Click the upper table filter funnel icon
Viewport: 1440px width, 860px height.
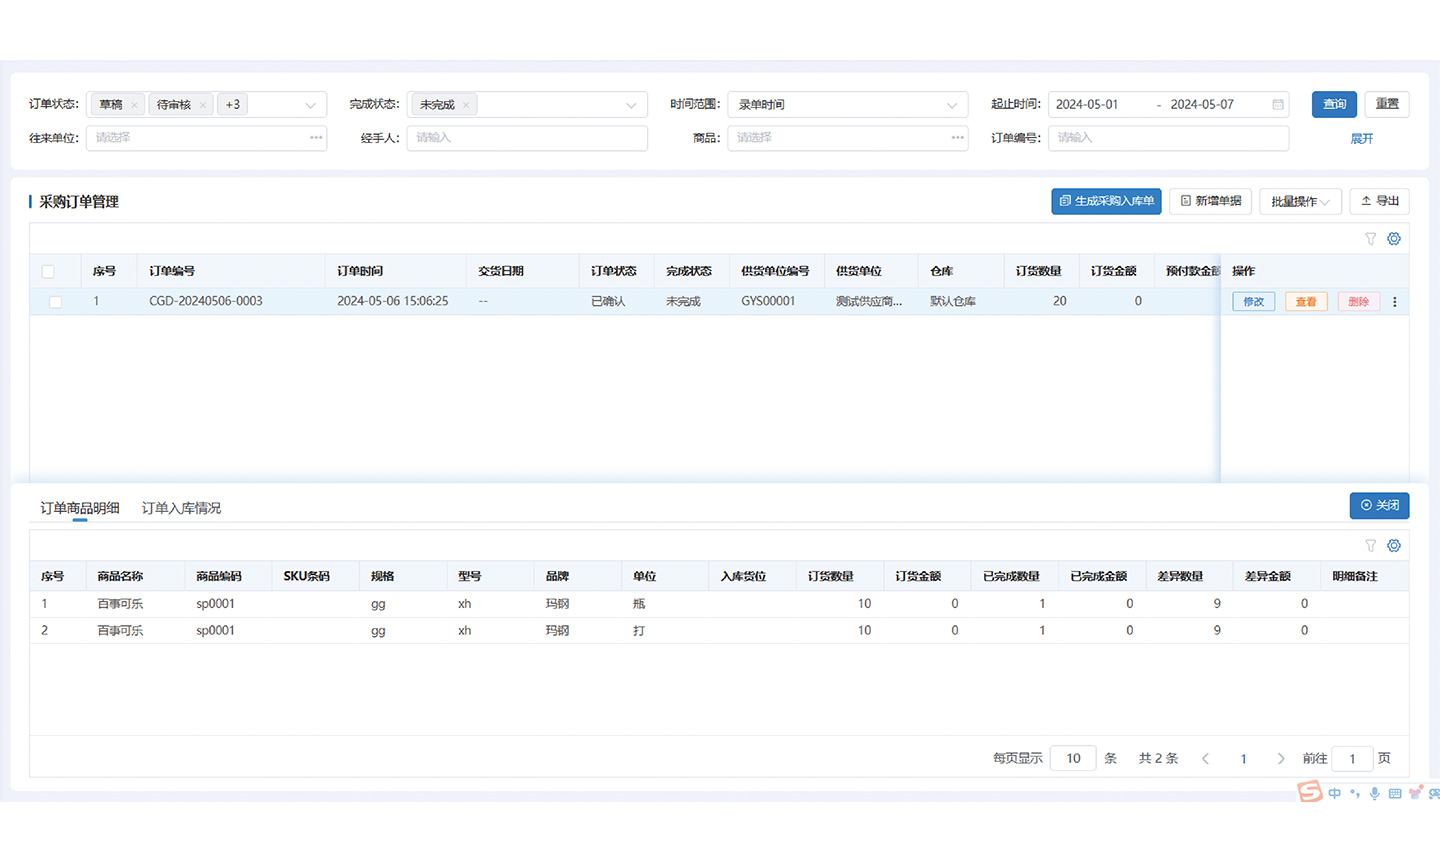click(x=1371, y=239)
